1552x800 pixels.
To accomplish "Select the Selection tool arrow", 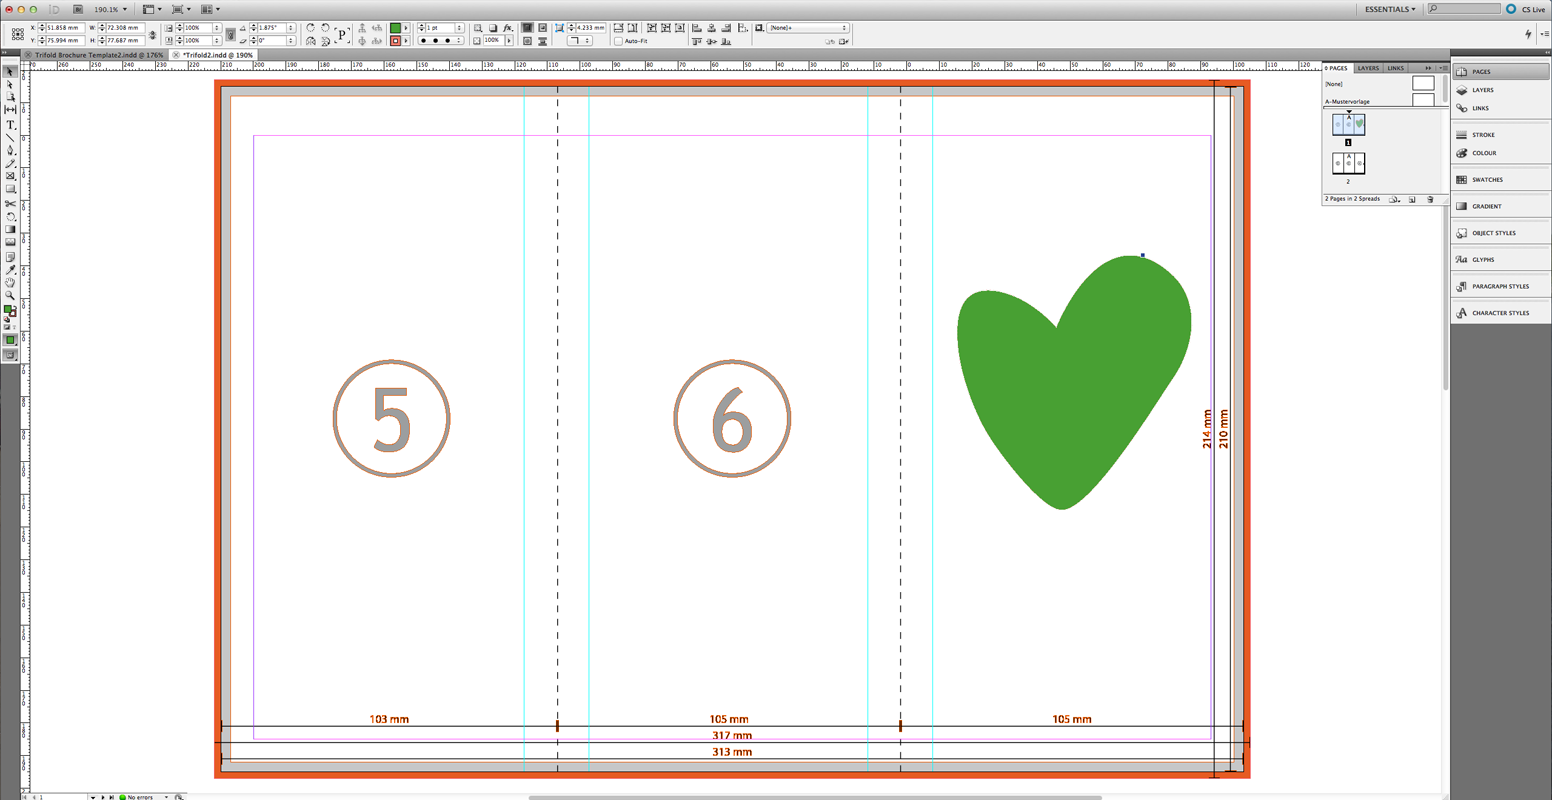I will coord(11,72).
